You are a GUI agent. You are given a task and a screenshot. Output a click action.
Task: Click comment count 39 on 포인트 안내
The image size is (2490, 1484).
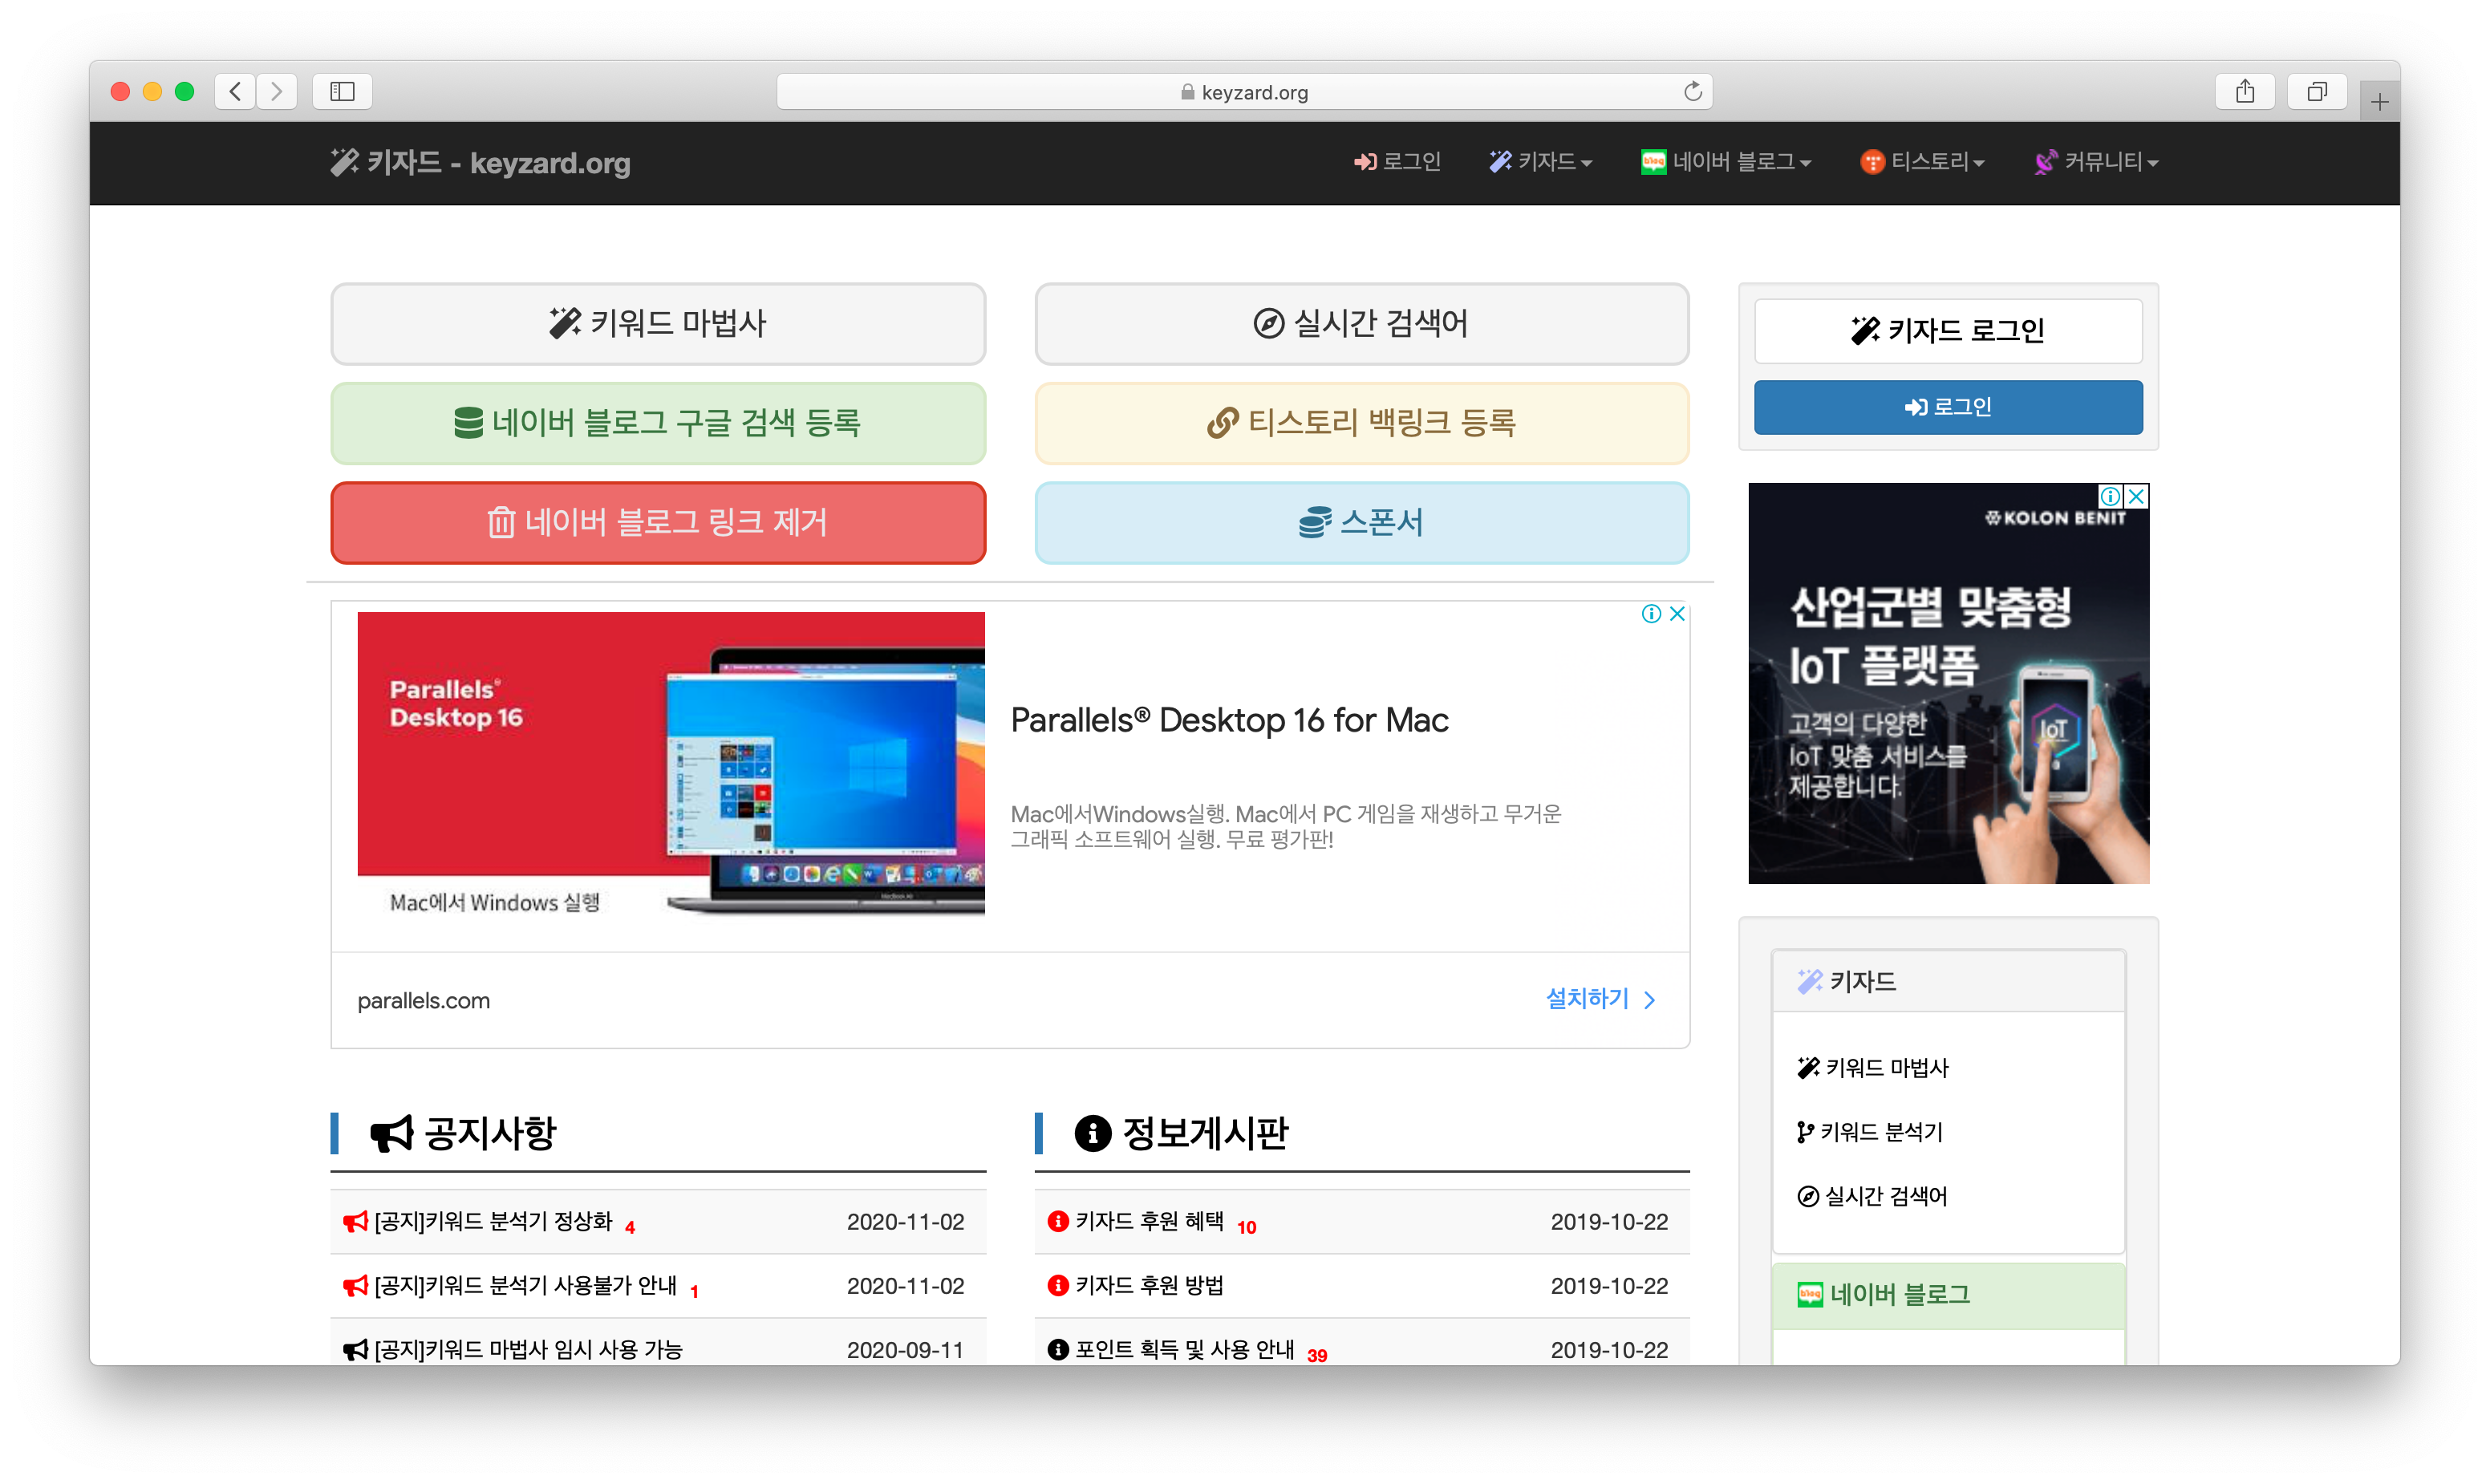point(1317,1356)
